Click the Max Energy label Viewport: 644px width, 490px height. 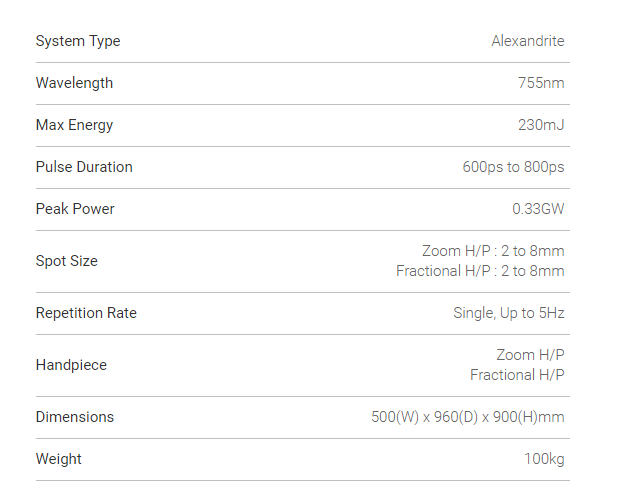[x=74, y=125]
